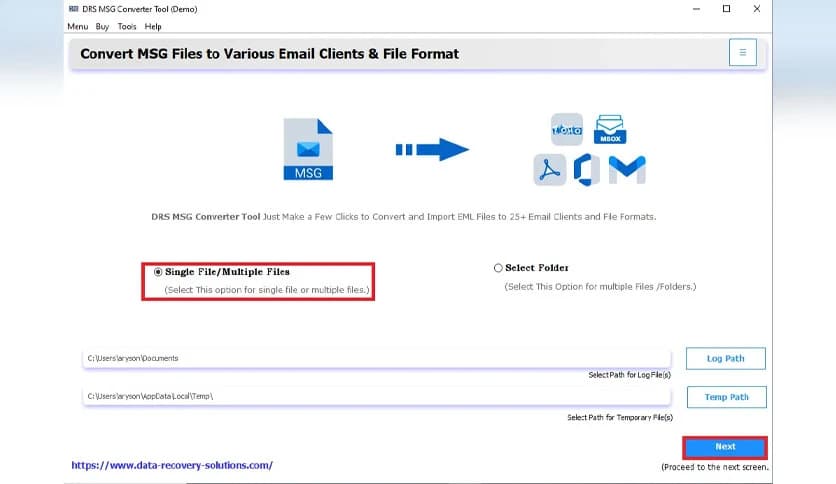
Task: Select Single File/Multiple Files radio option
Action: coord(158,272)
